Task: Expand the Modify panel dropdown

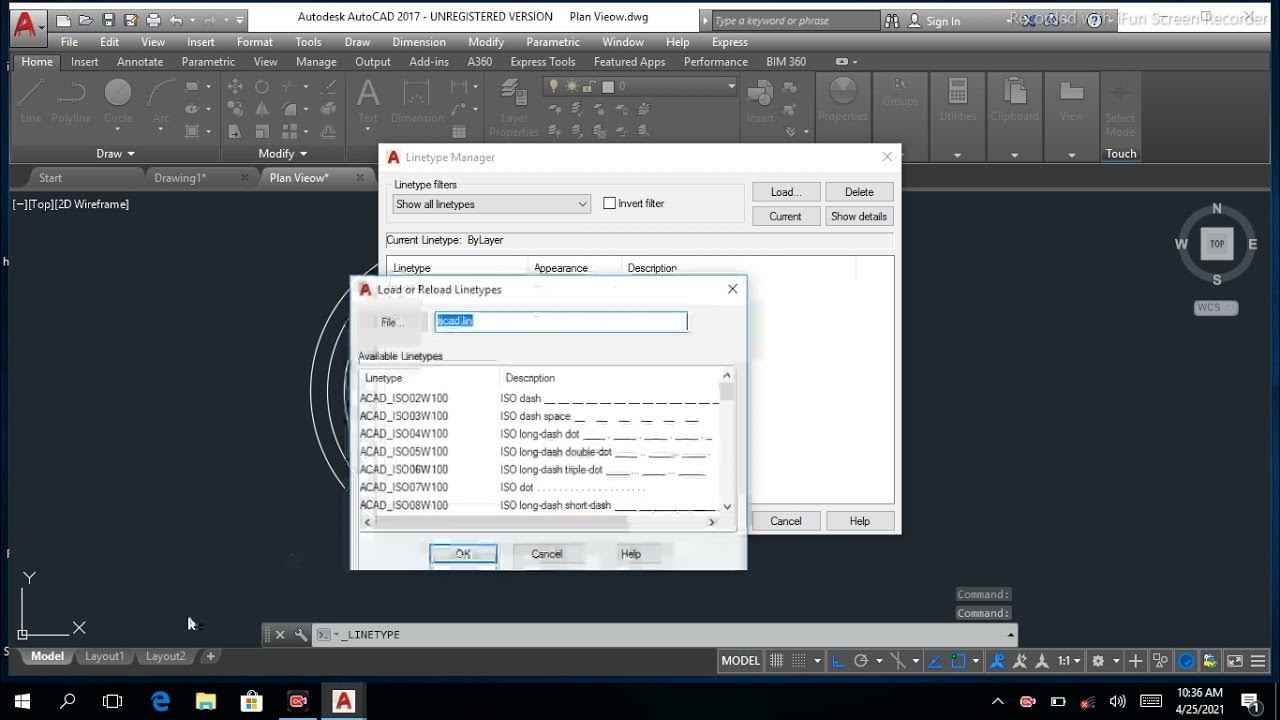Action: (x=283, y=153)
